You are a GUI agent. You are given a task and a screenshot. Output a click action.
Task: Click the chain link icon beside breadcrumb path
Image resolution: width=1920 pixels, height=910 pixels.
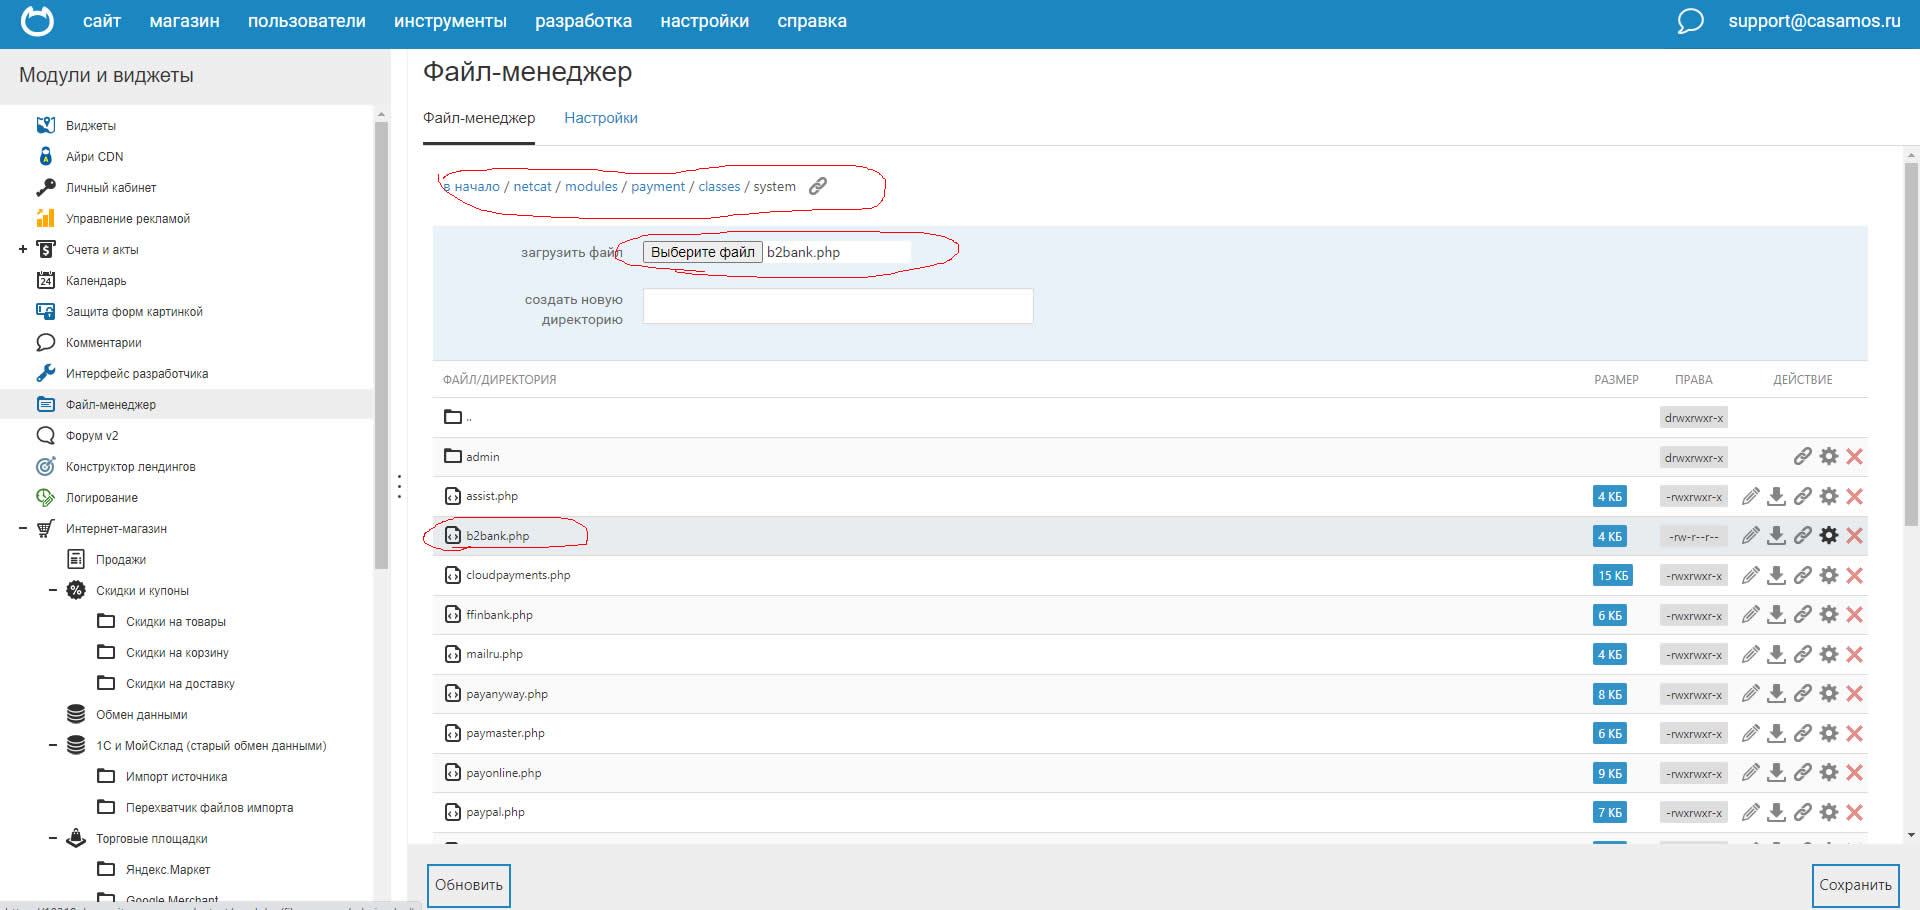[x=818, y=187]
